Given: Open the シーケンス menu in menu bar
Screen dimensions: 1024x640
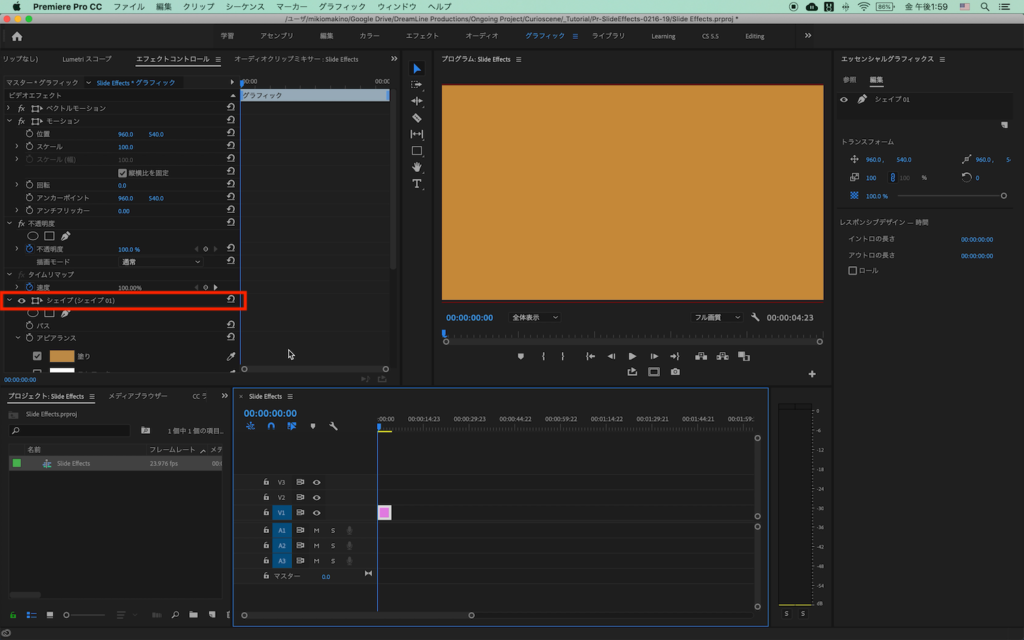Looking at the screenshot, I should pyautogui.click(x=243, y=6).
